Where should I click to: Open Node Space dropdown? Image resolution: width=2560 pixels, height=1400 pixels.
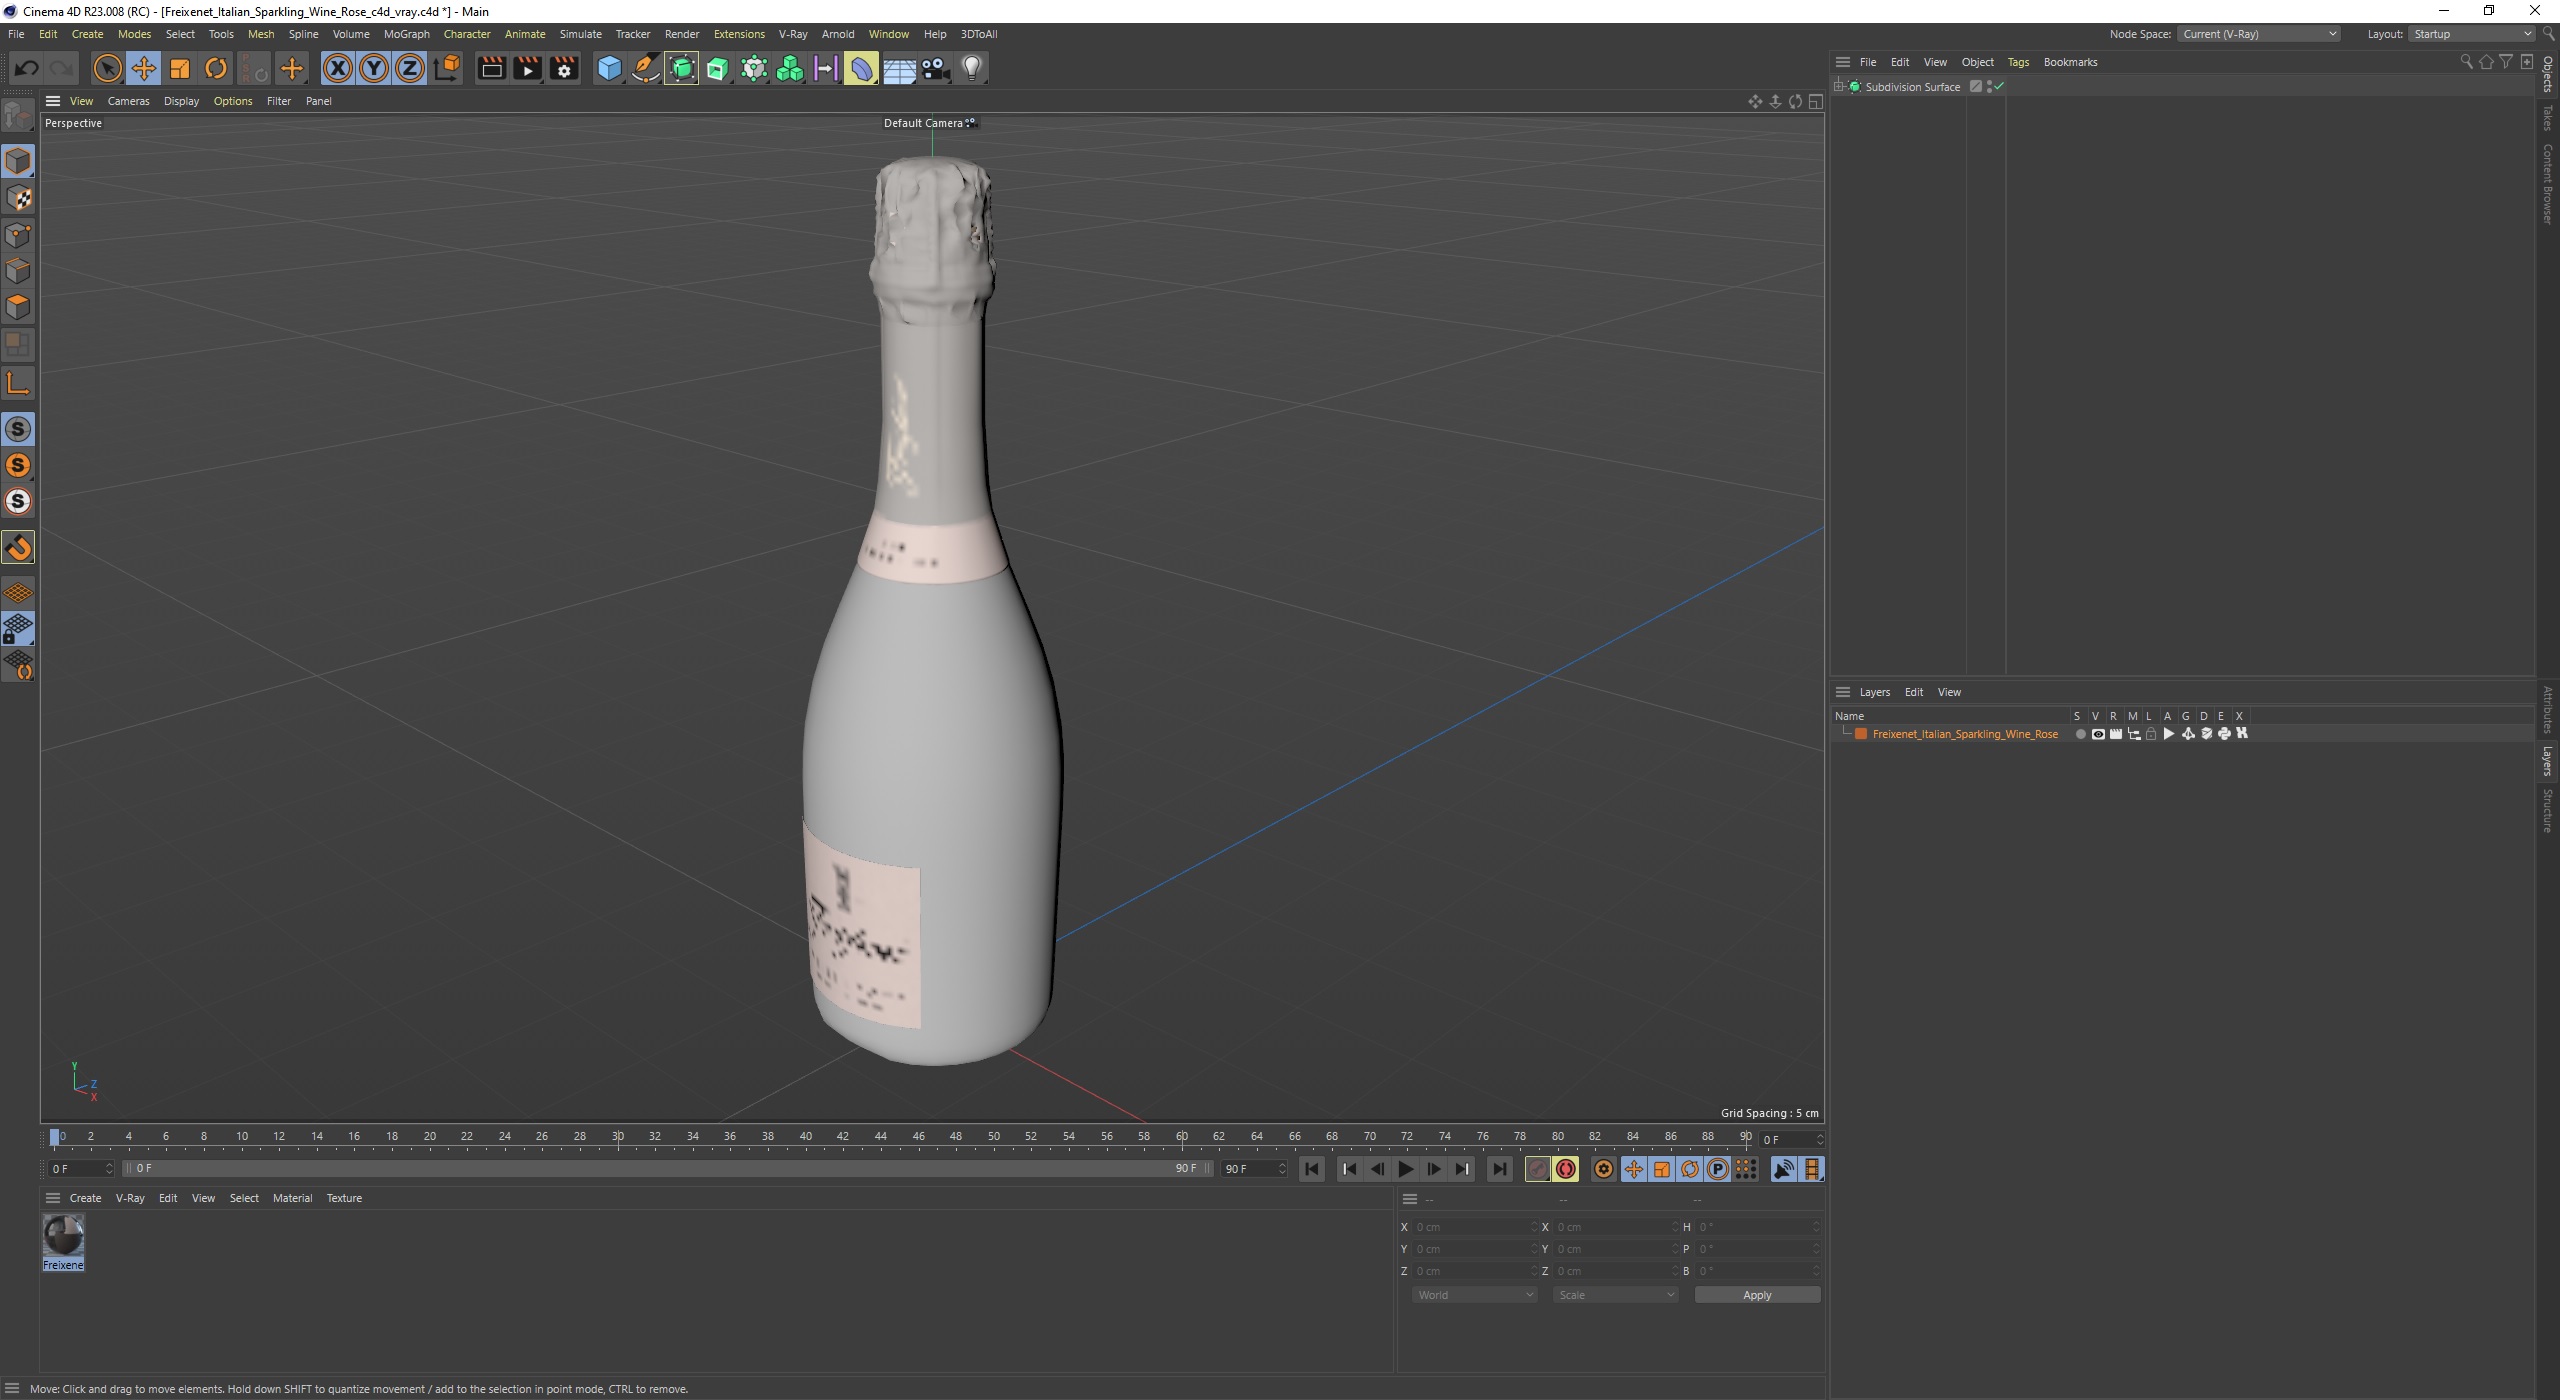2259,34
